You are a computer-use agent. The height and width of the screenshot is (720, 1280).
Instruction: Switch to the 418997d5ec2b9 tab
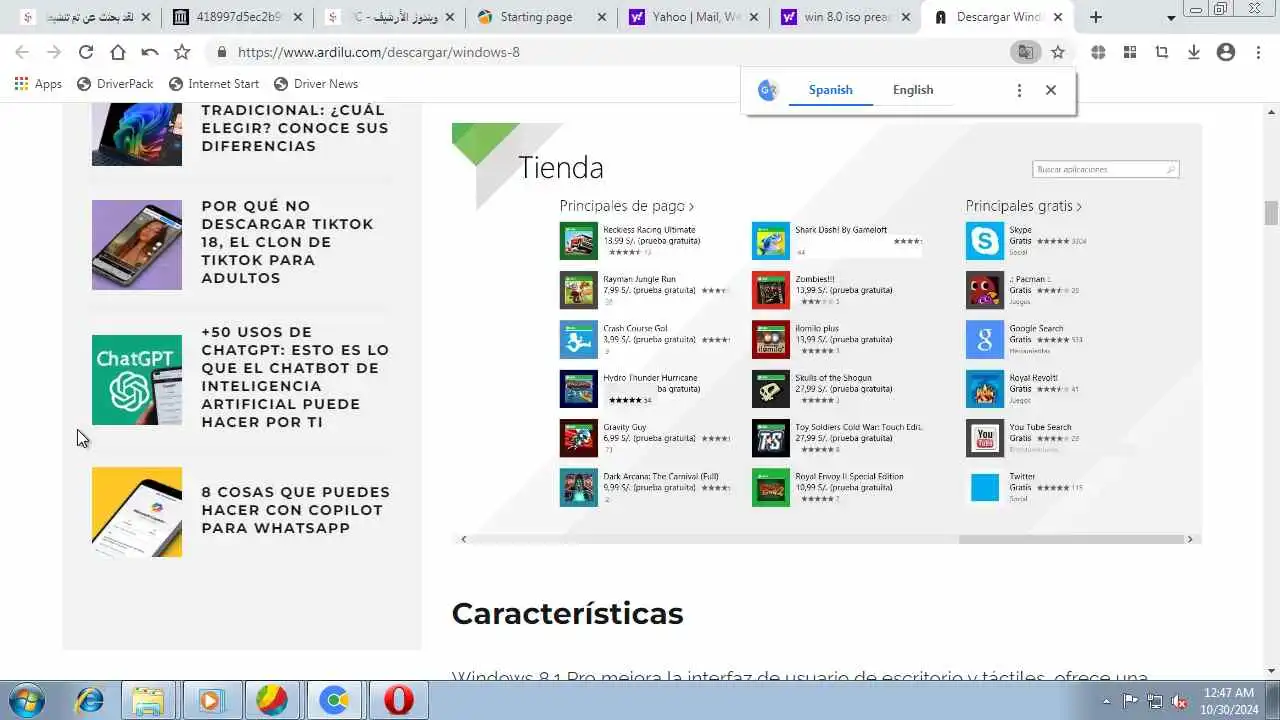click(237, 17)
